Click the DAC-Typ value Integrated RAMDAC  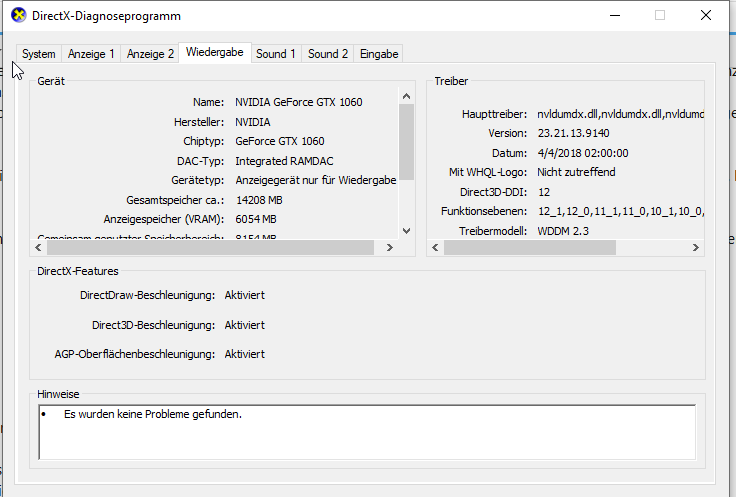(284, 161)
